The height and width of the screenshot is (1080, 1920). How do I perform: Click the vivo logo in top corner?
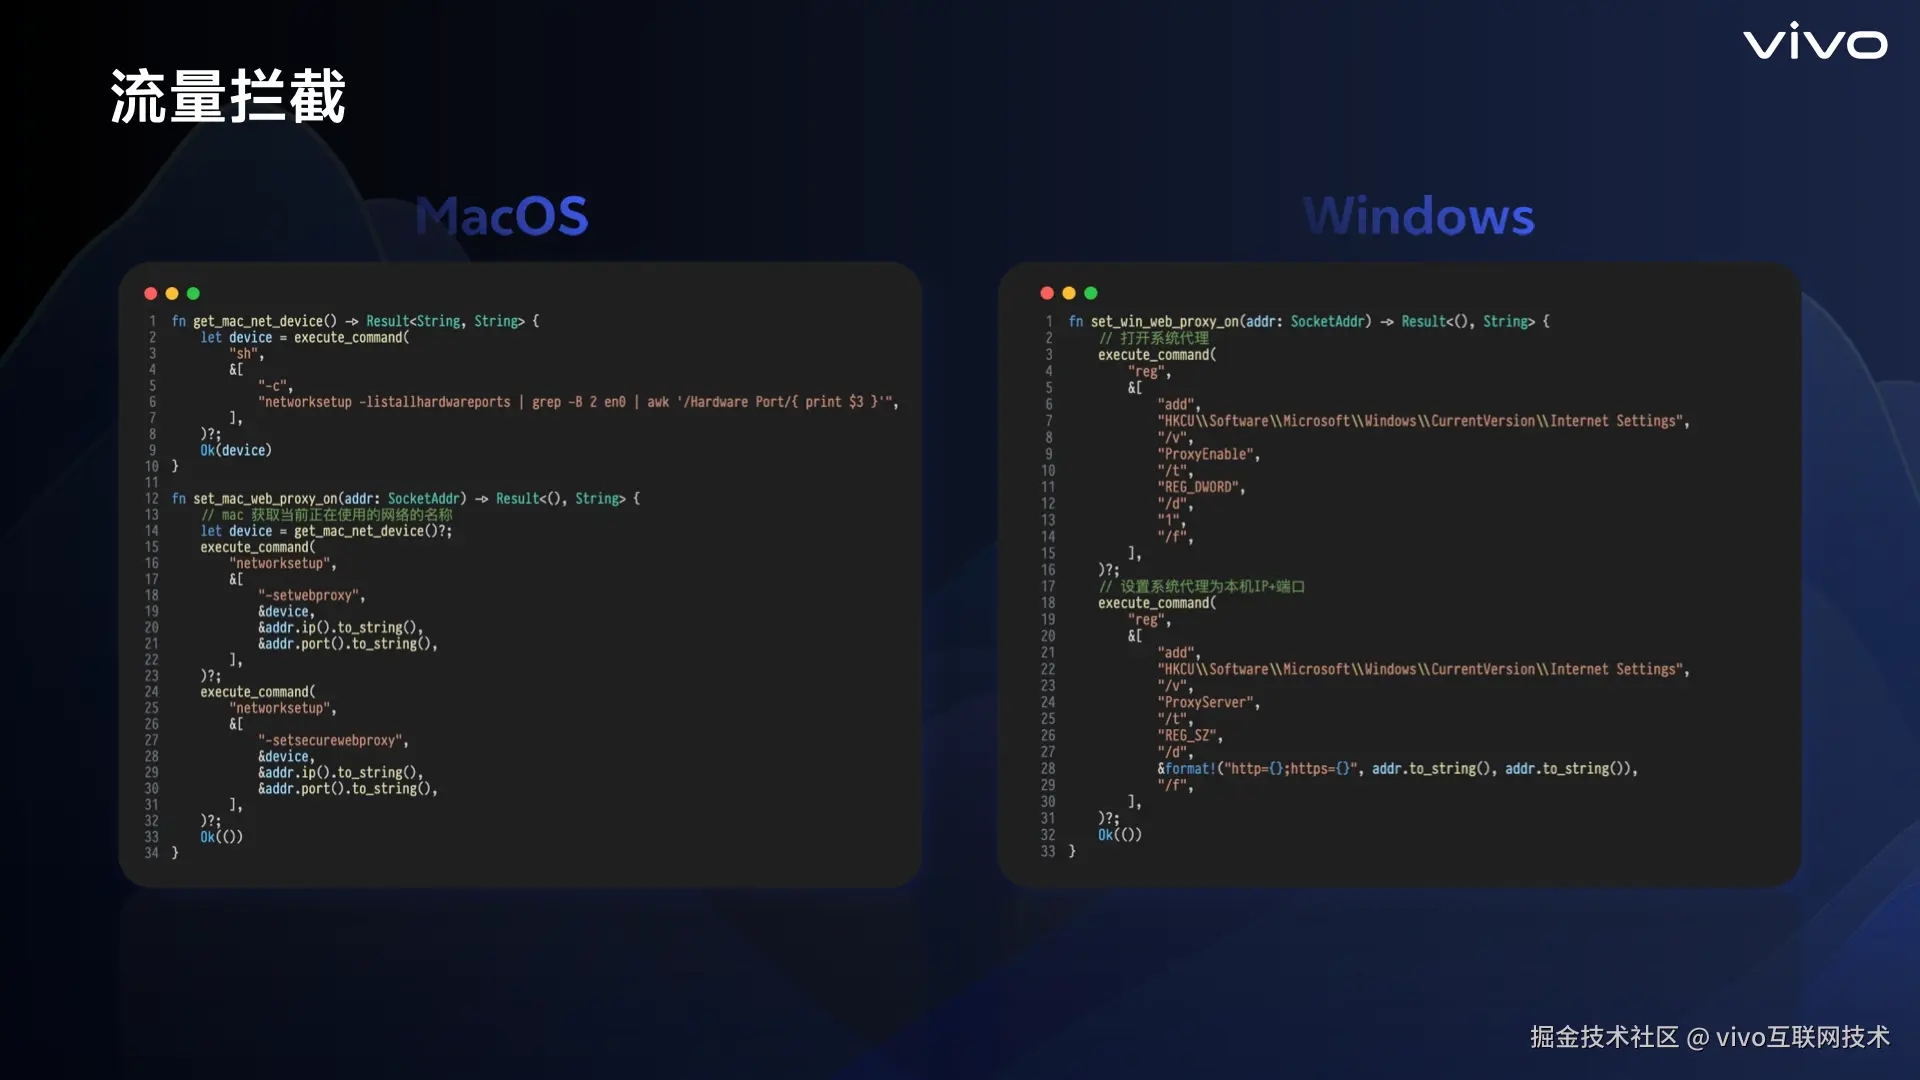(x=1815, y=42)
